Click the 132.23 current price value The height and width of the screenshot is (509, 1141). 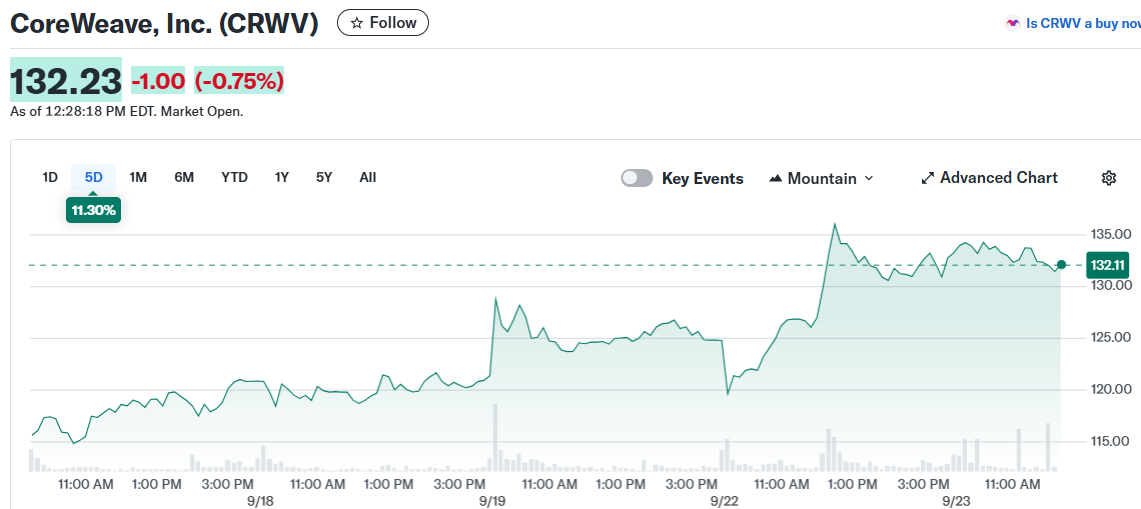(x=65, y=80)
